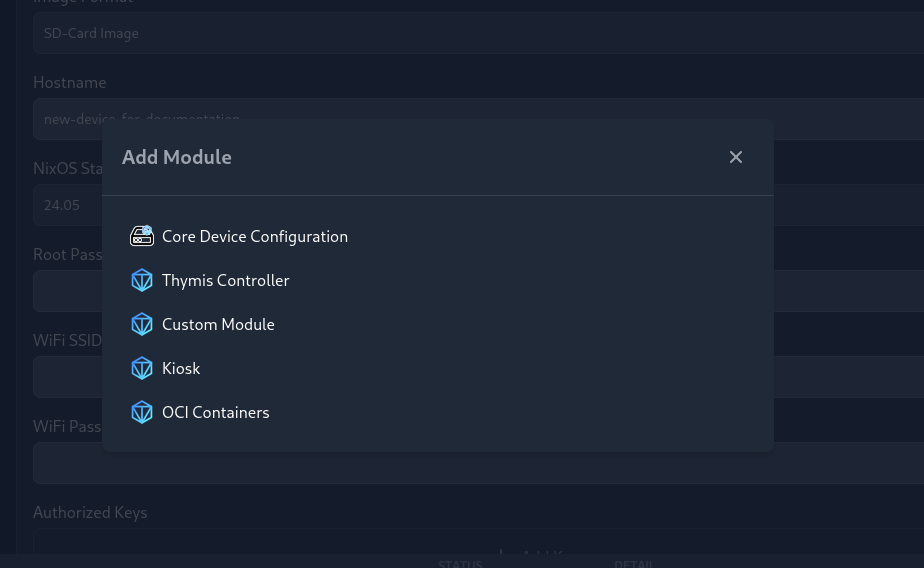Click the Authorized Keys label
Image resolution: width=924 pixels, height=568 pixels.
tap(90, 513)
